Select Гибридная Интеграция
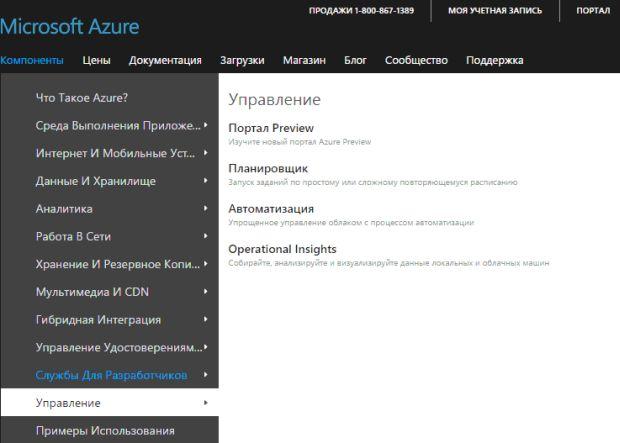The height and width of the screenshot is (443, 620). click(98, 319)
